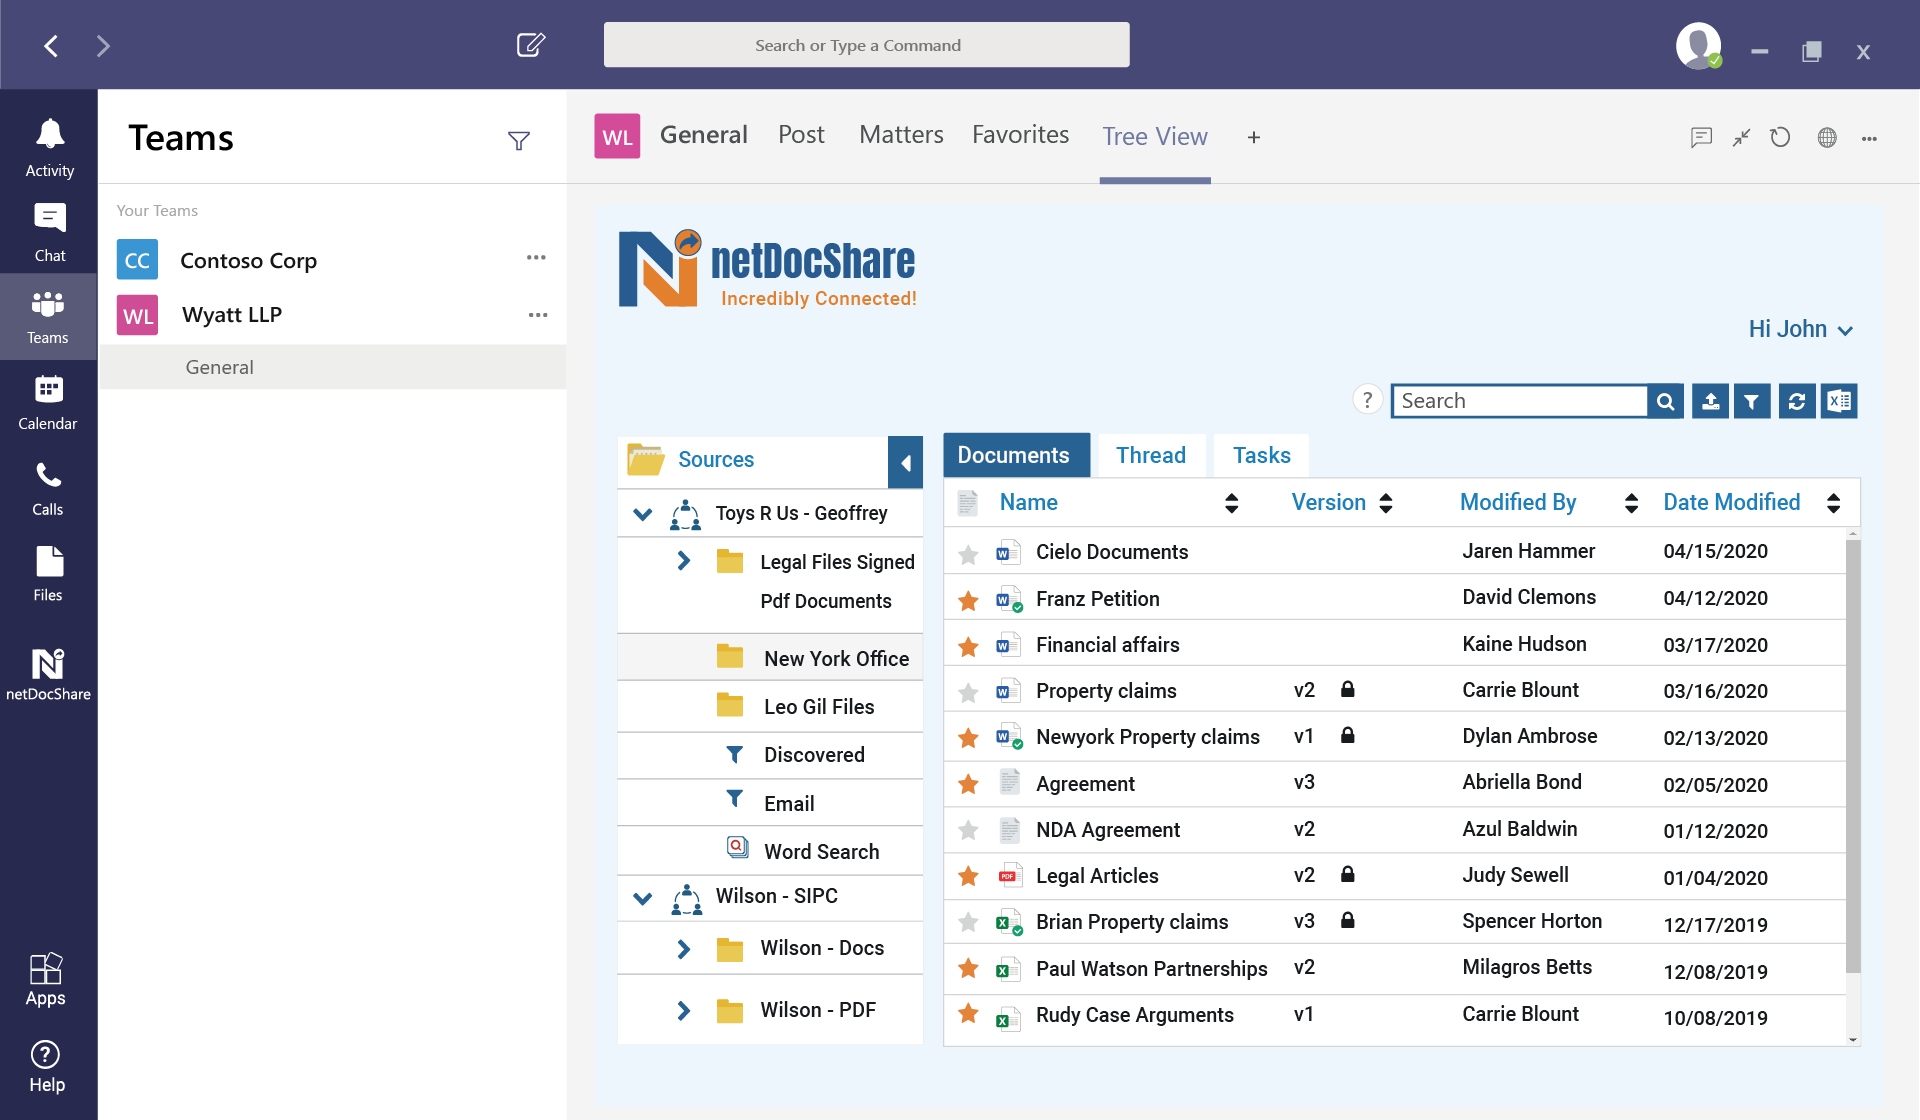Viewport: 1920px width, 1120px height.
Task: Toggle favorite star for Franz Petition
Action: (968, 601)
